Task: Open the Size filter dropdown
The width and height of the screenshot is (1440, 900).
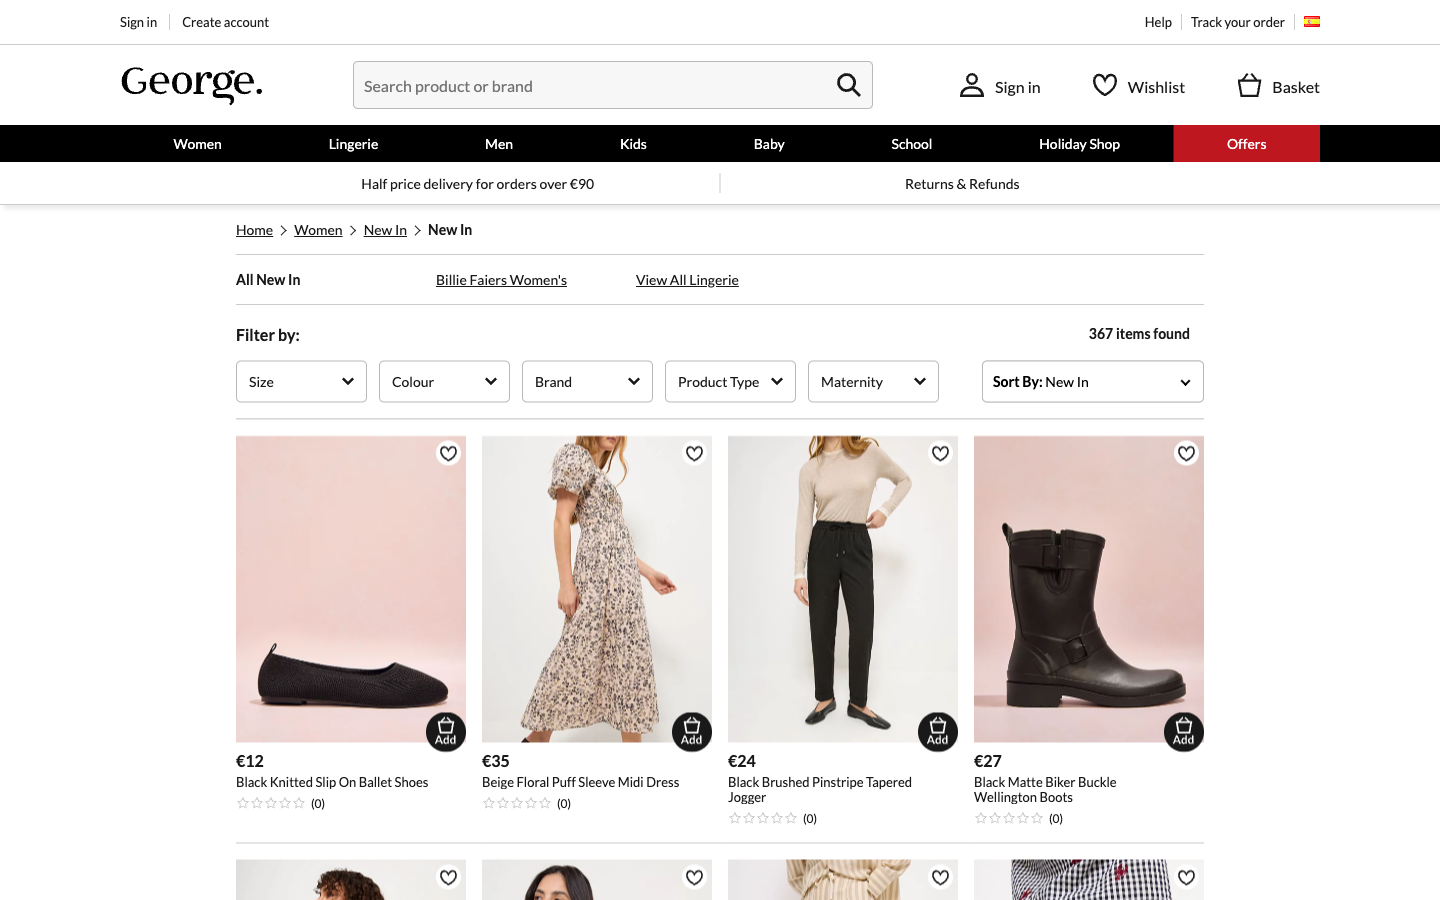Action: (x=301, y=381)
